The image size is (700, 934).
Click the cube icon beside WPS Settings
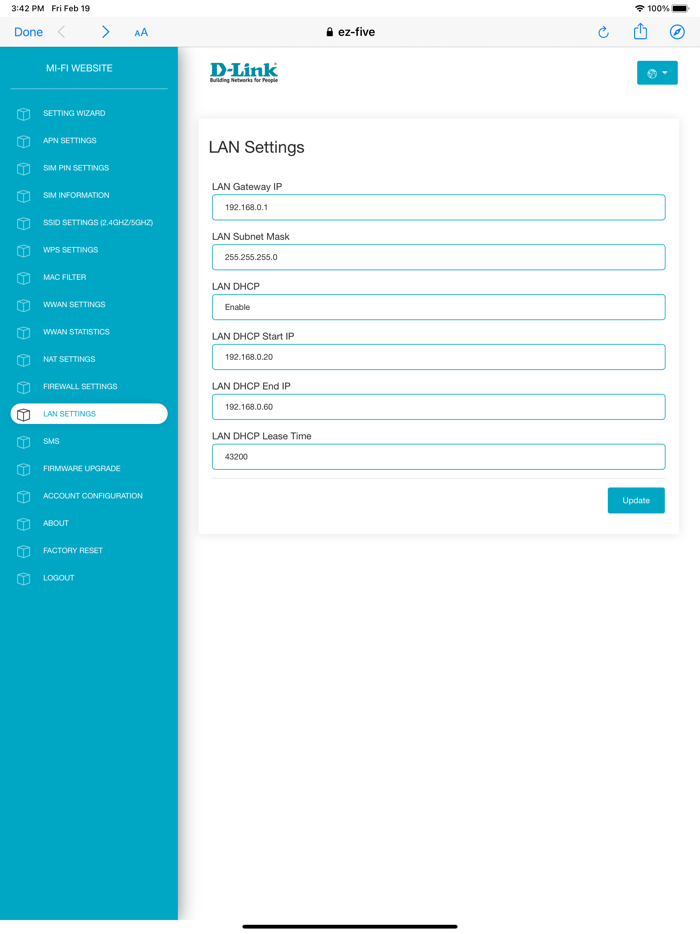coord(23,251)
